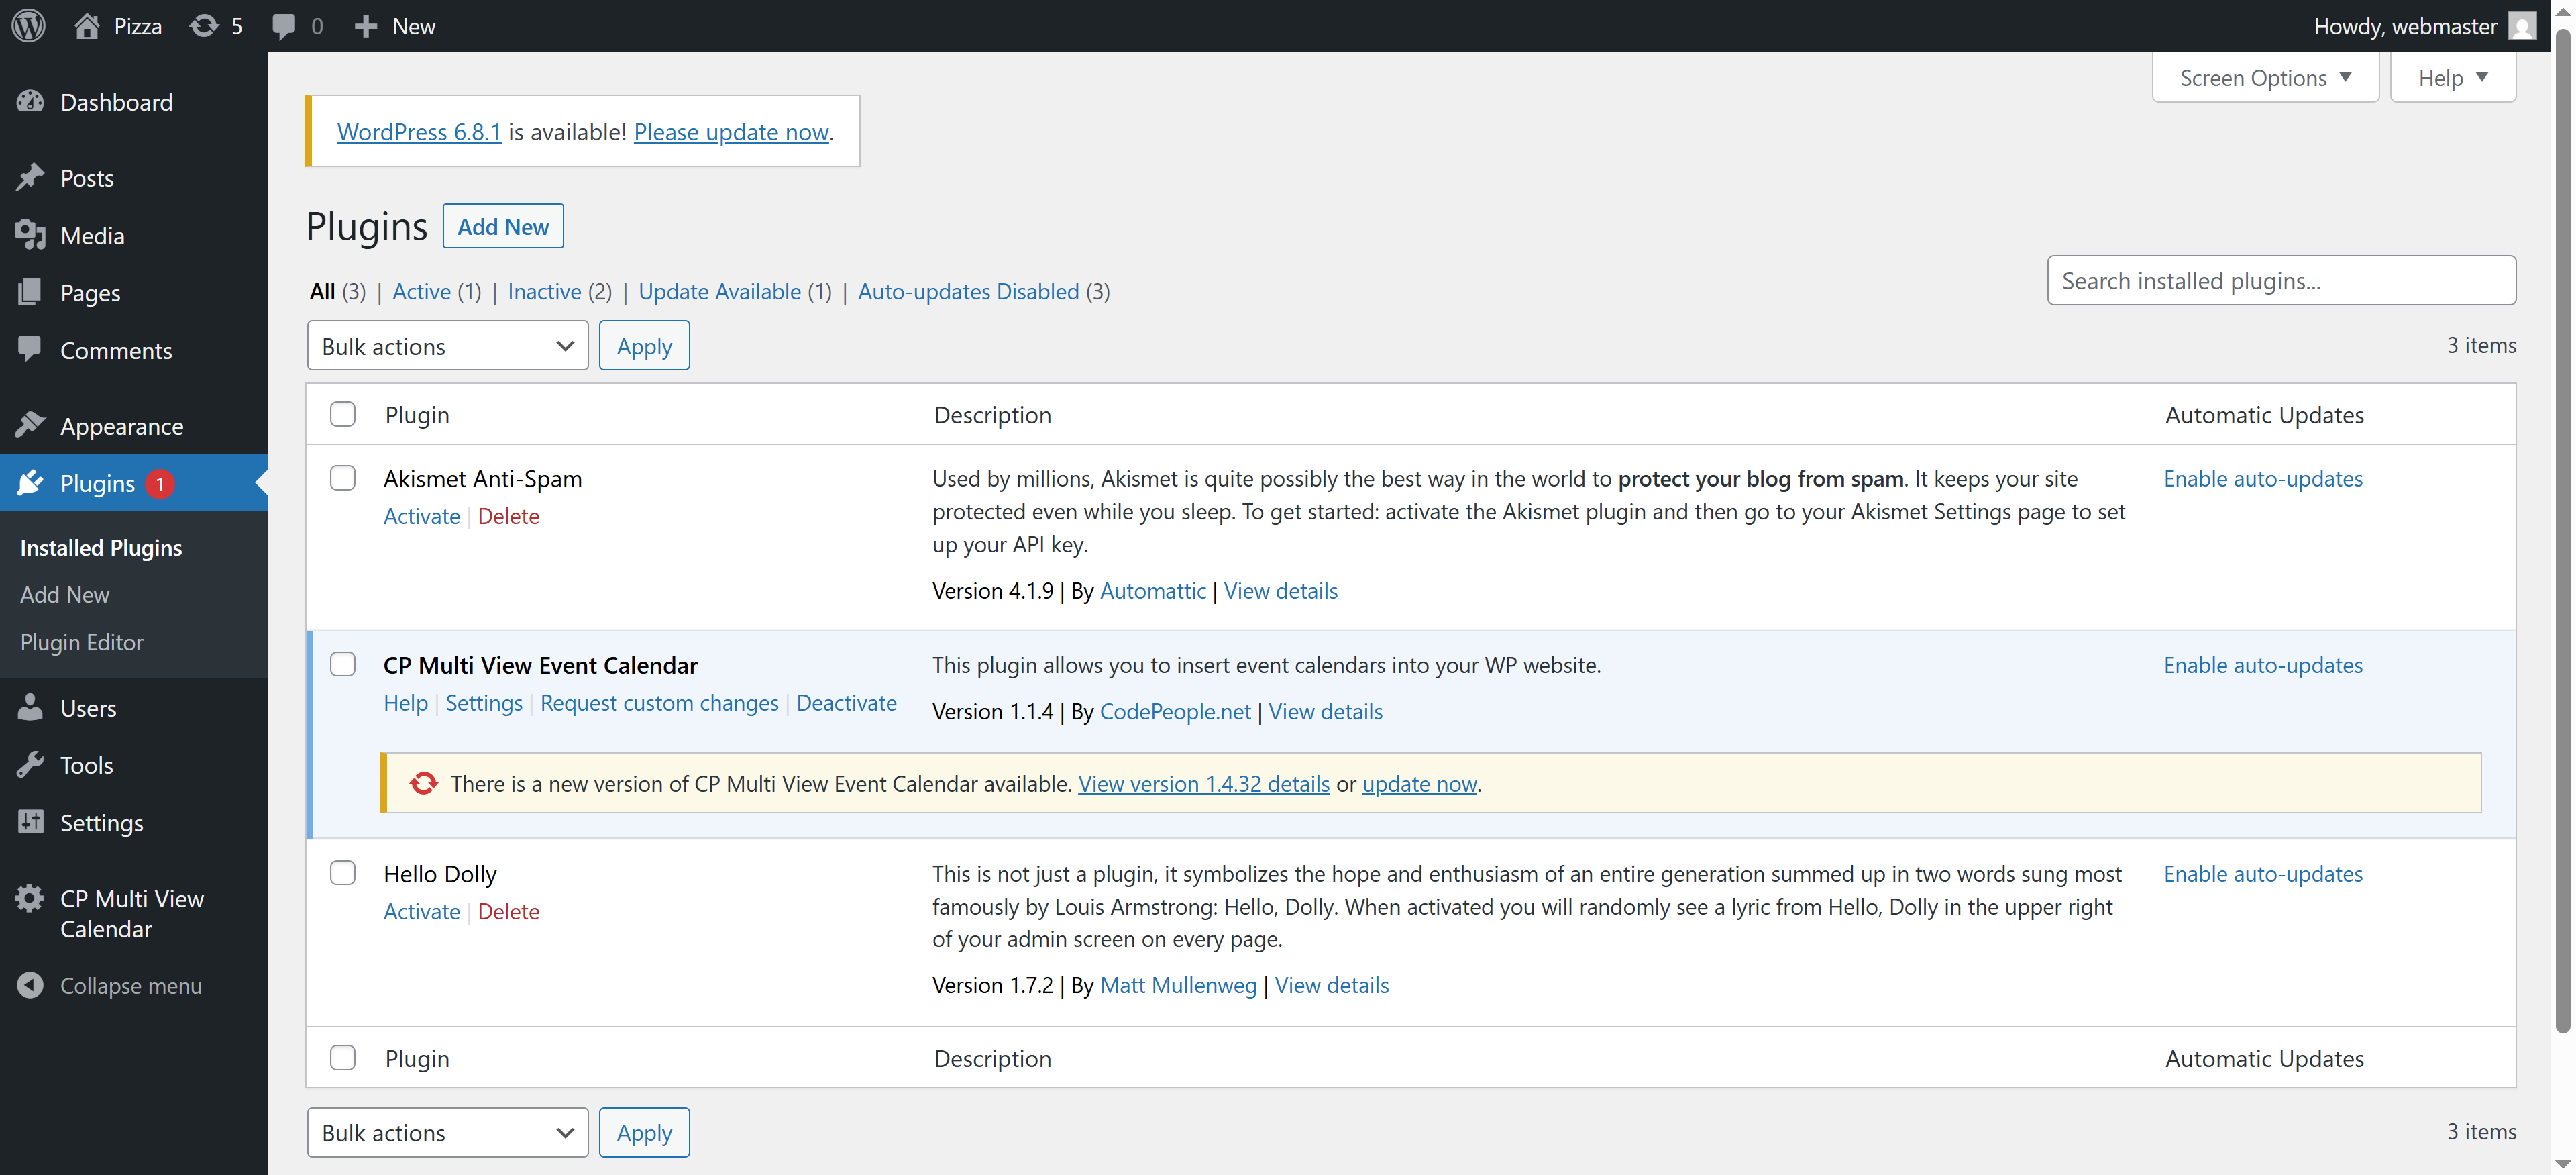Check the Hello Dolly checkbox
2576x1175 pixels.
343,873
